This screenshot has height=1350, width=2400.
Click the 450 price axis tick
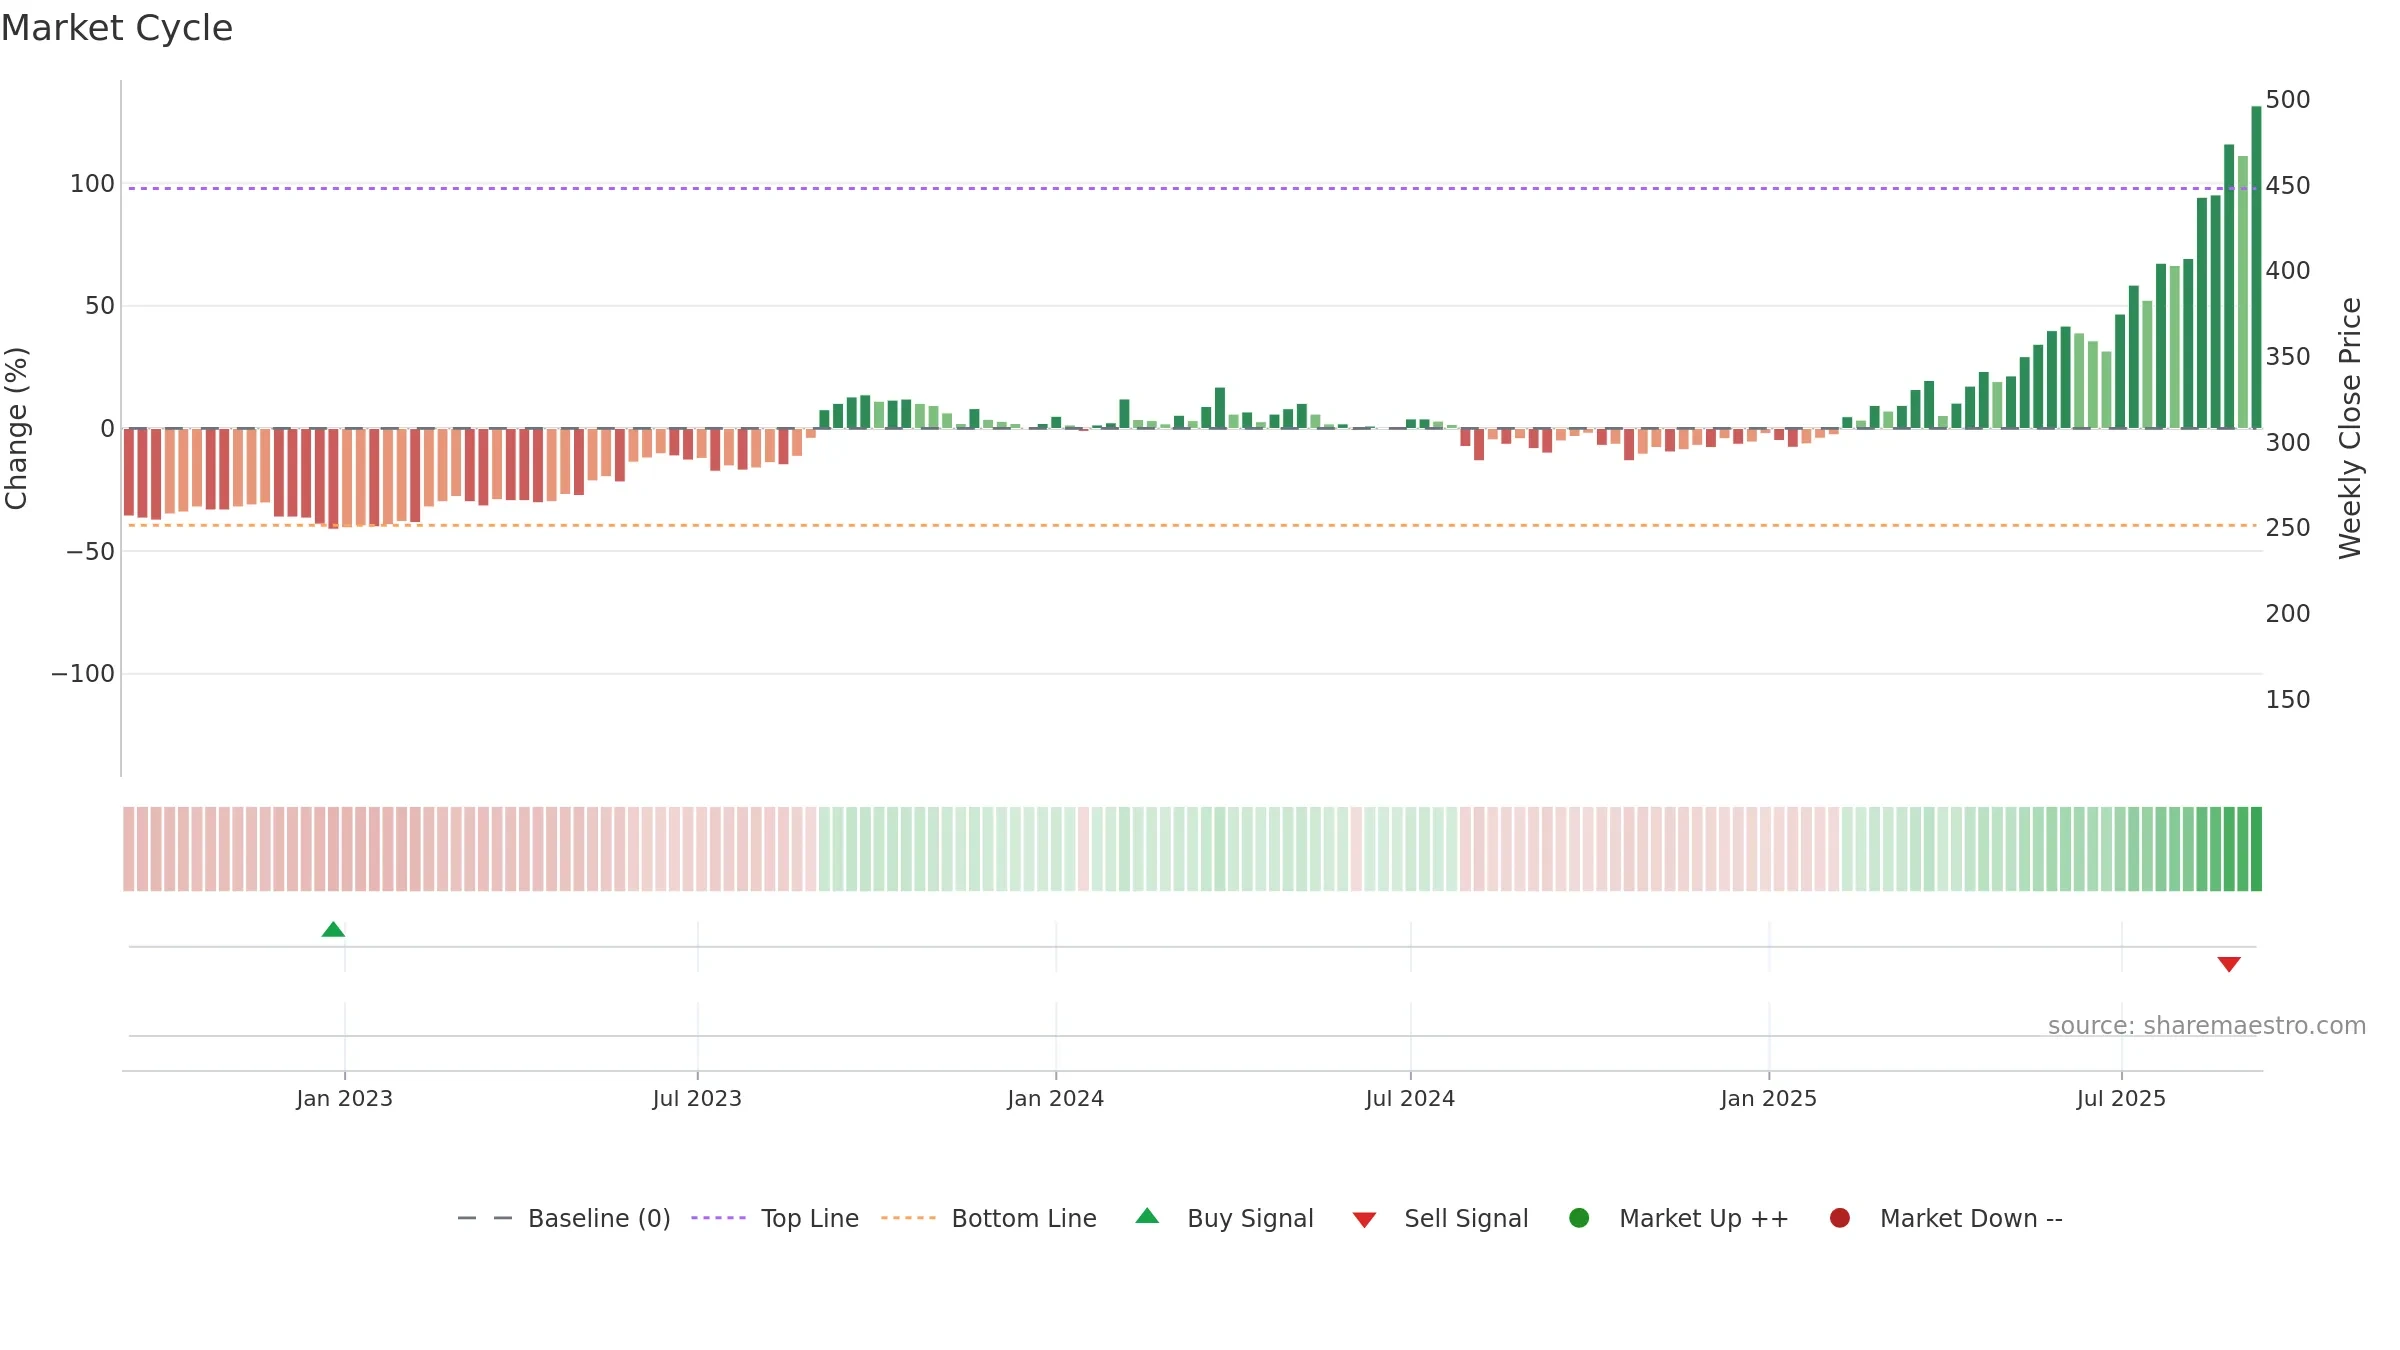(2288, 186)
